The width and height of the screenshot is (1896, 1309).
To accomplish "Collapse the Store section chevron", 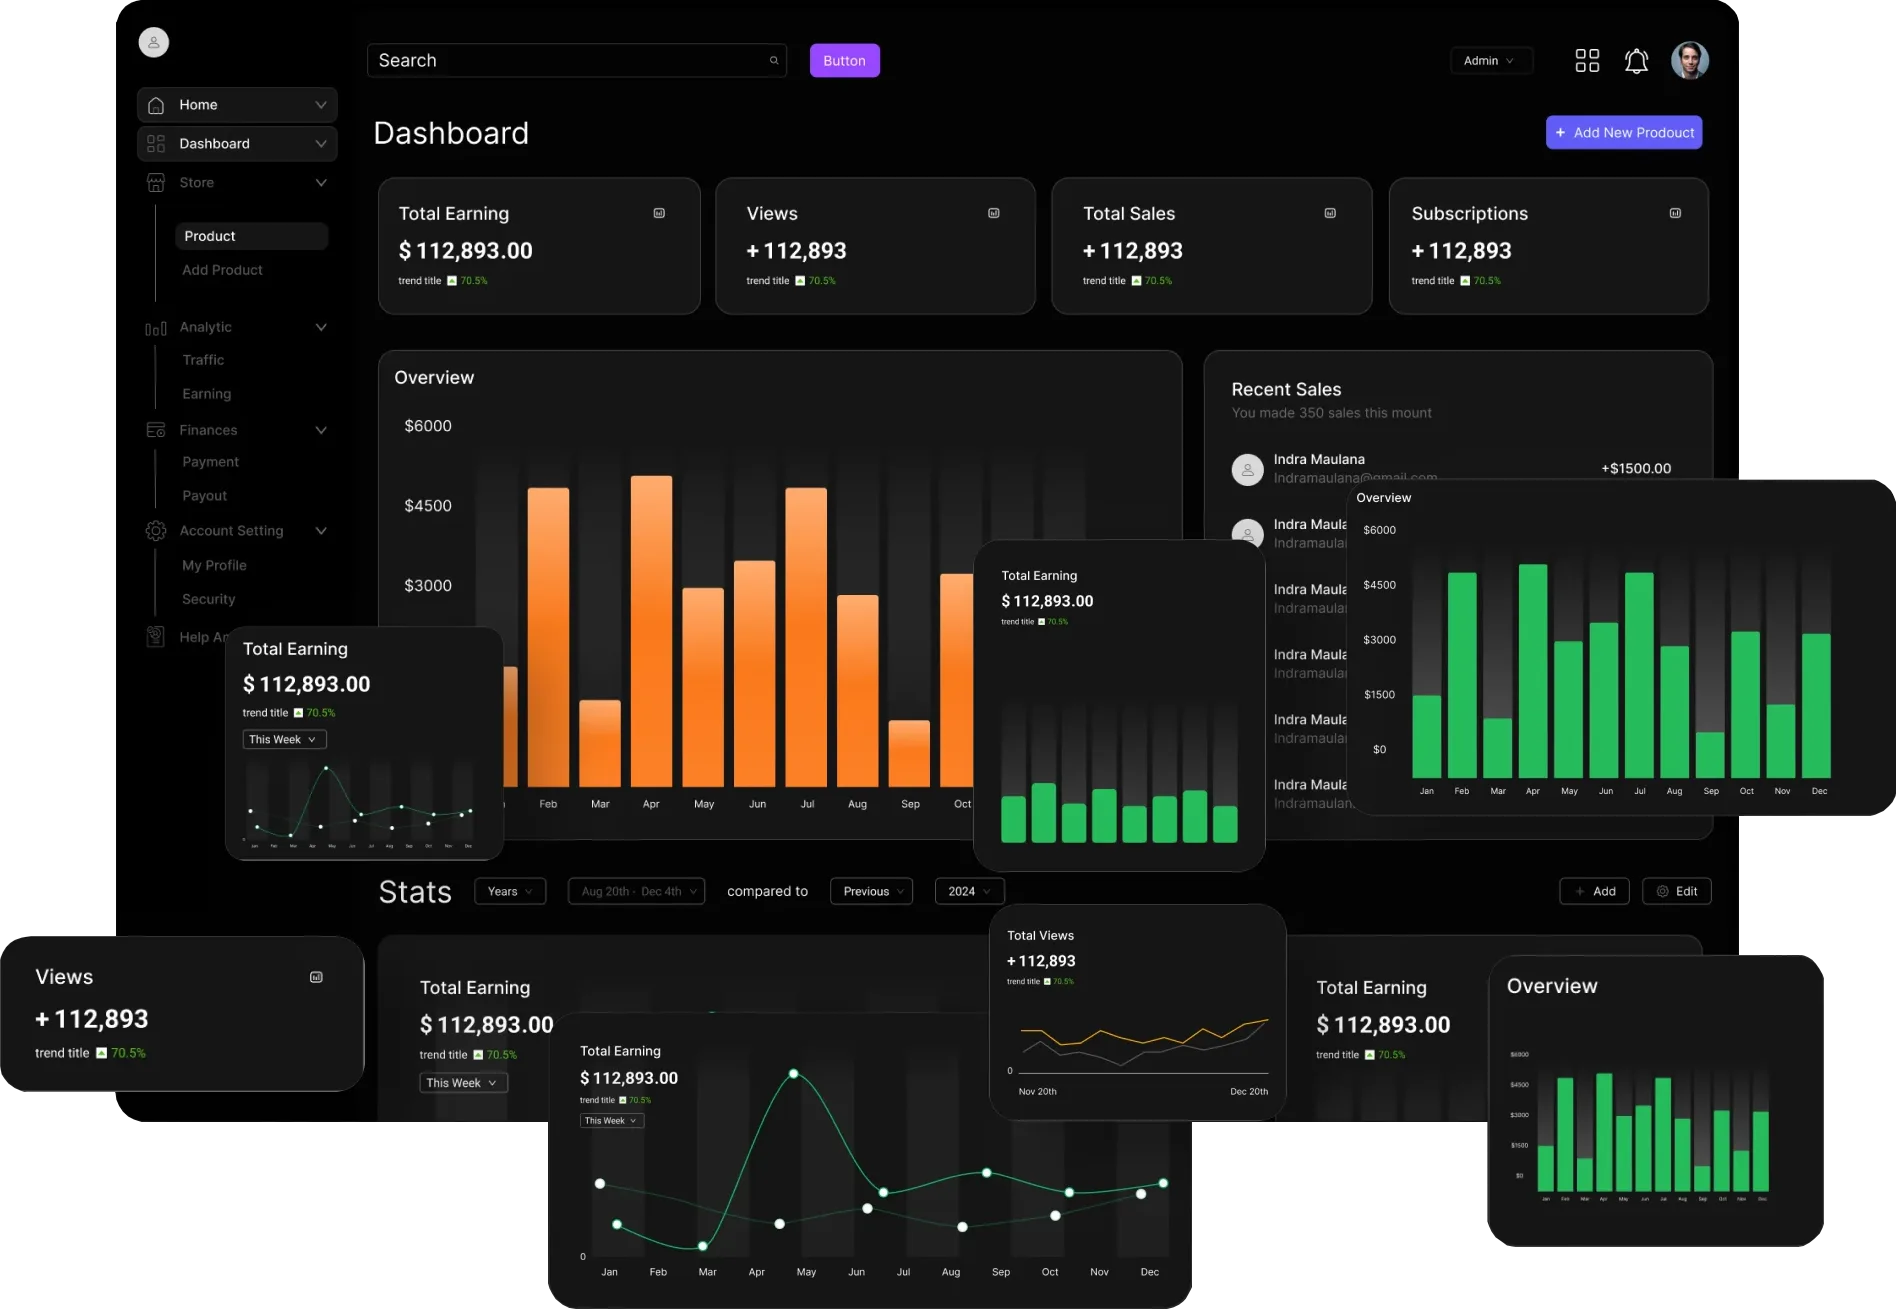I will coord(321,182).
